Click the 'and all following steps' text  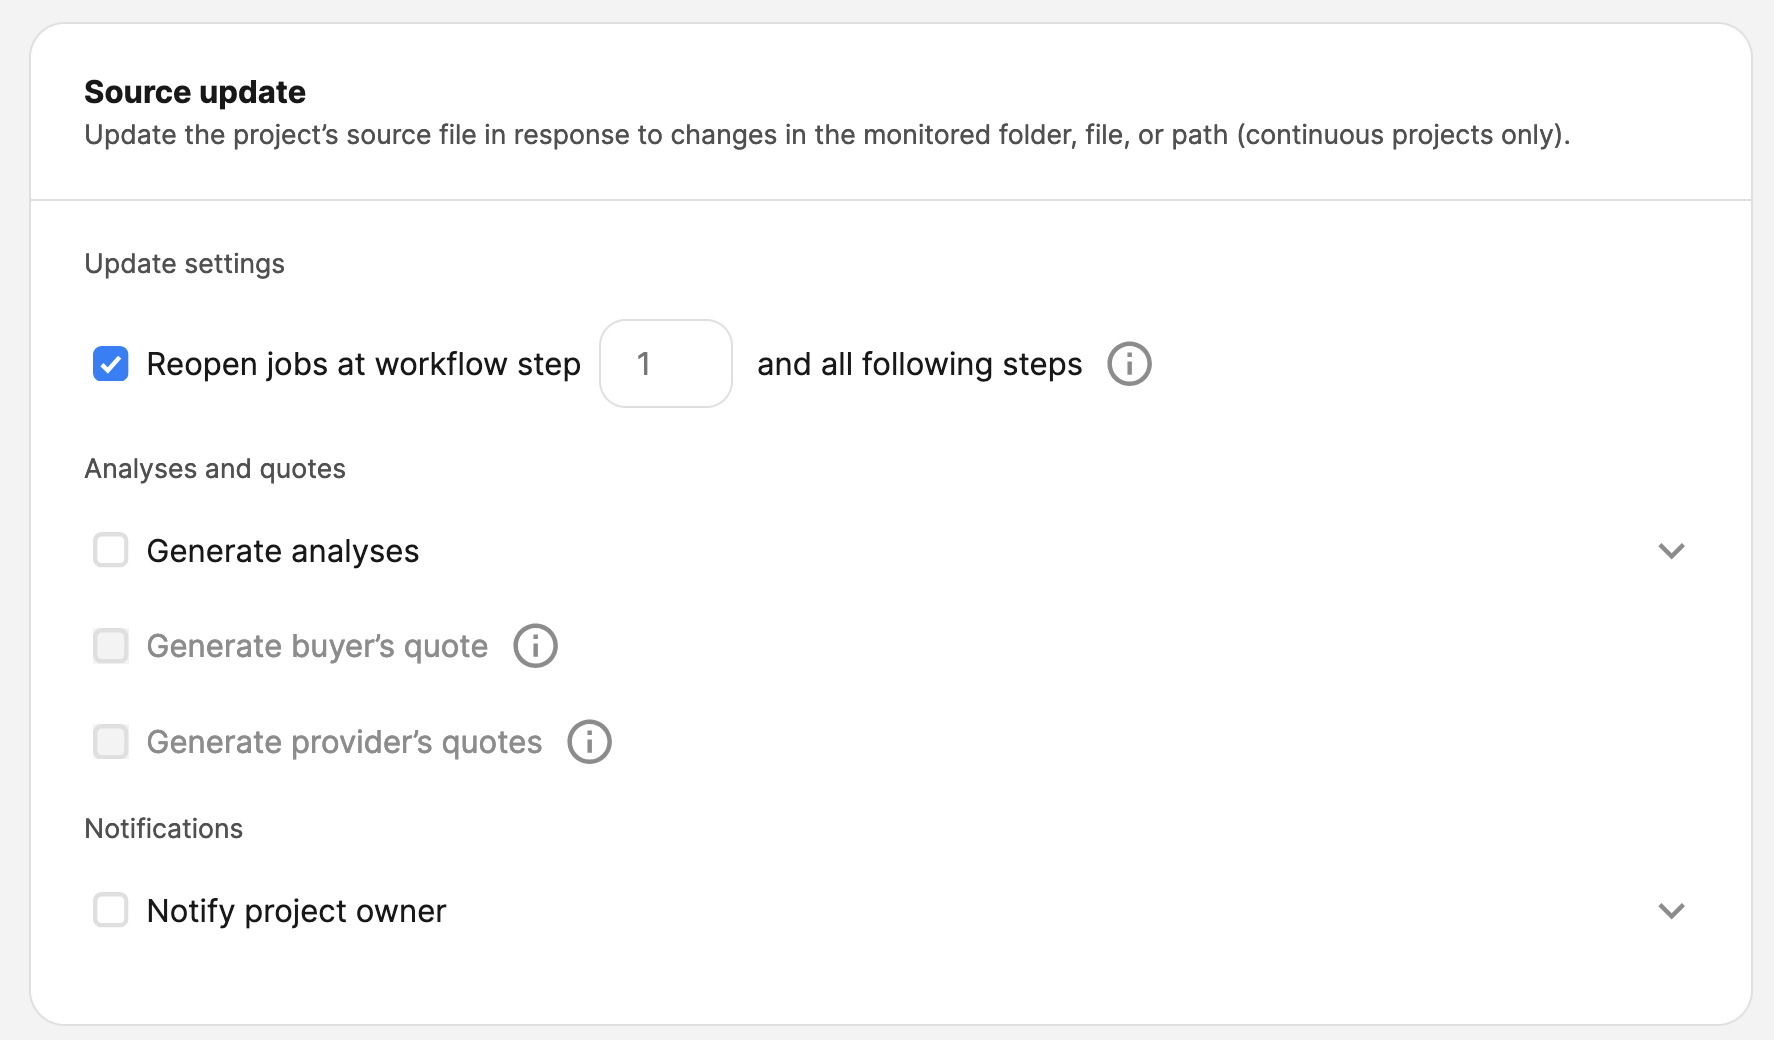tap(920, 364)
